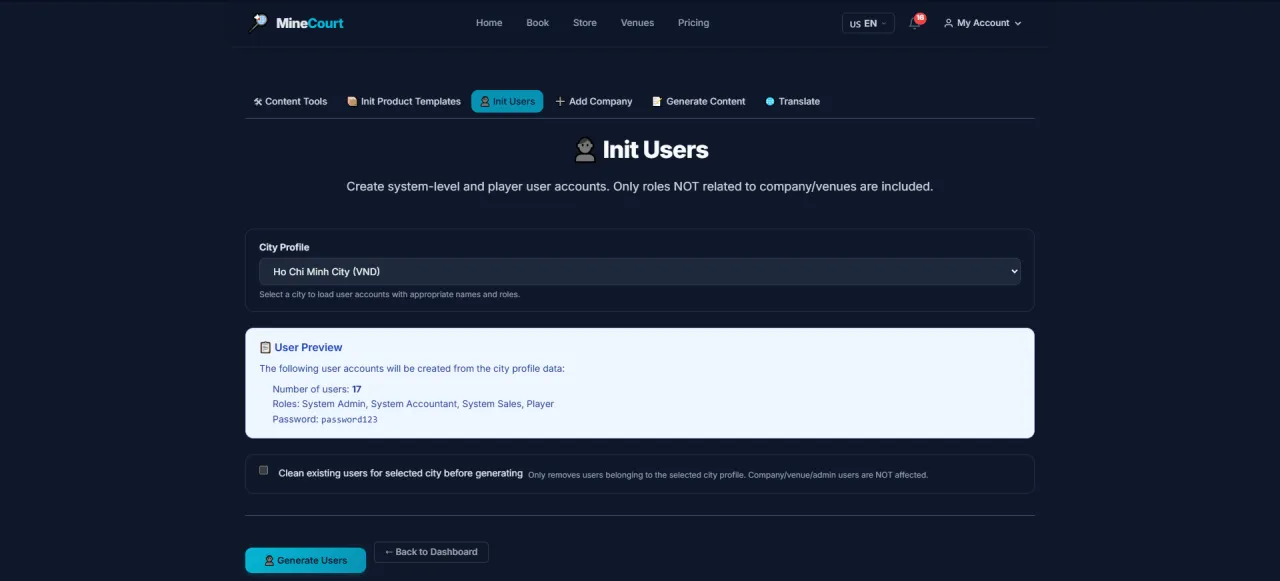Viewport: 1280px width, 581px height.
Task: Click the Add Company plus icon
Action: click(560, 101)
